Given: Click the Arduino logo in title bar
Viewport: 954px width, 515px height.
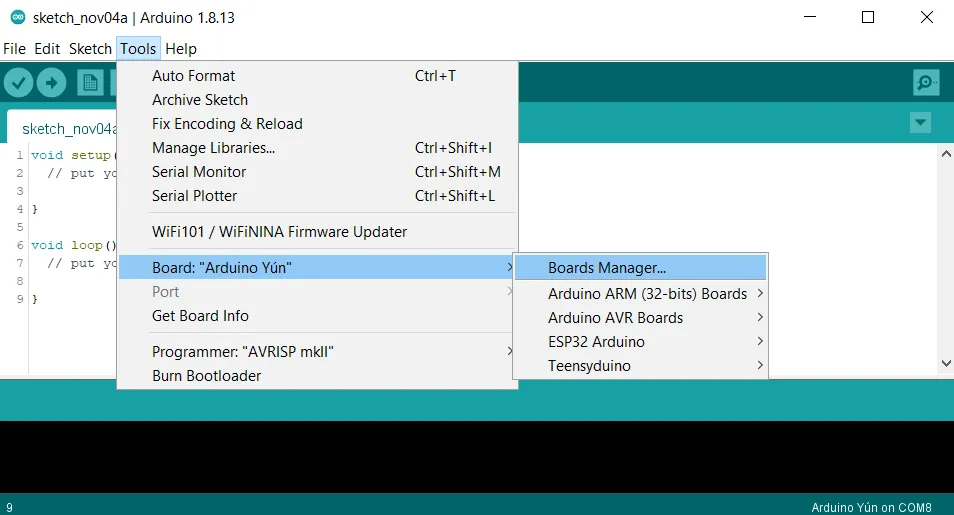Looking at the screenshot, I should [x=17, y=18].
